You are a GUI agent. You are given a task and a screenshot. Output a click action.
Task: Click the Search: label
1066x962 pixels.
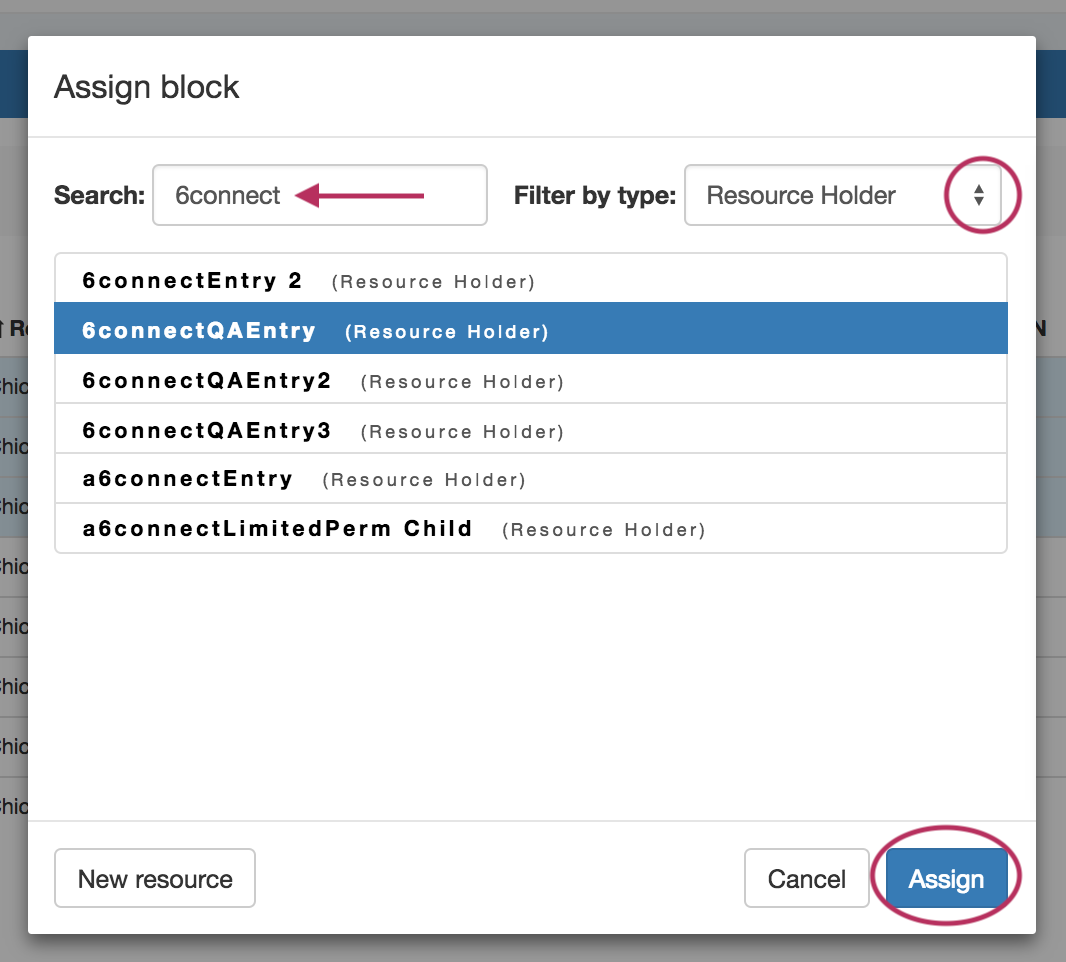[x=99, y=195]
